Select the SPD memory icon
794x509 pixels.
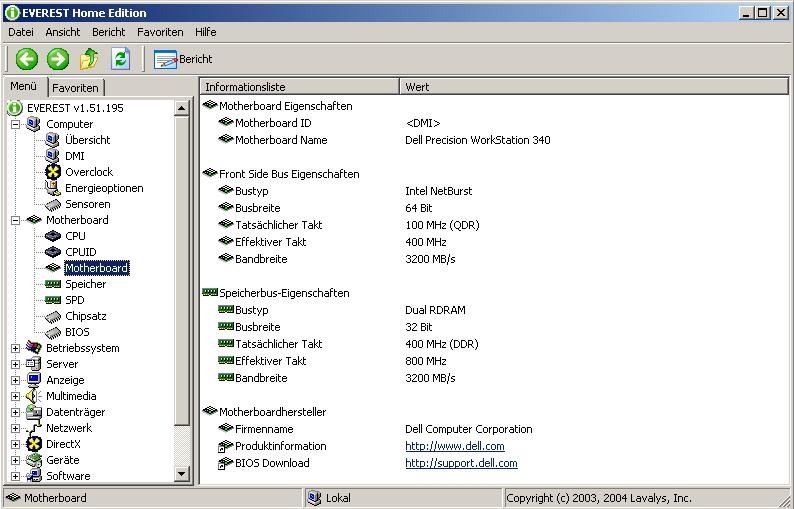coord(53,300)
